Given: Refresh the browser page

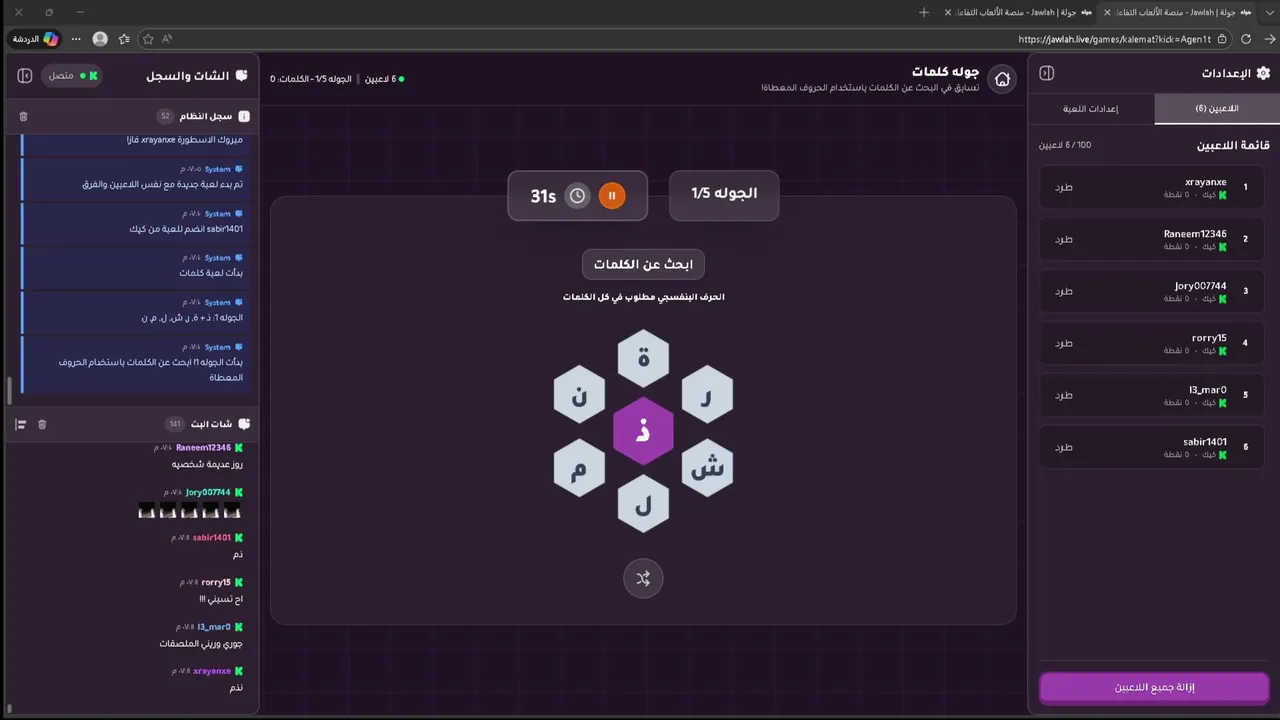Looking at the screenshot, I should pos(1246,39).
